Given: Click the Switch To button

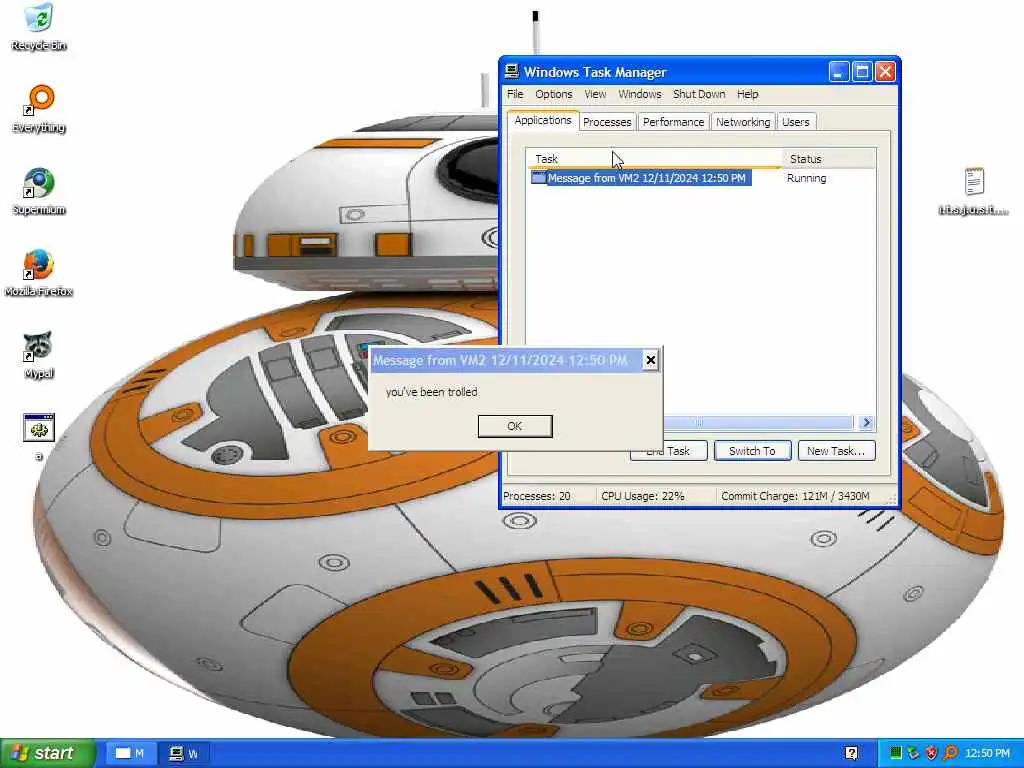Looking at the screenshot, I should click(752, 451).
